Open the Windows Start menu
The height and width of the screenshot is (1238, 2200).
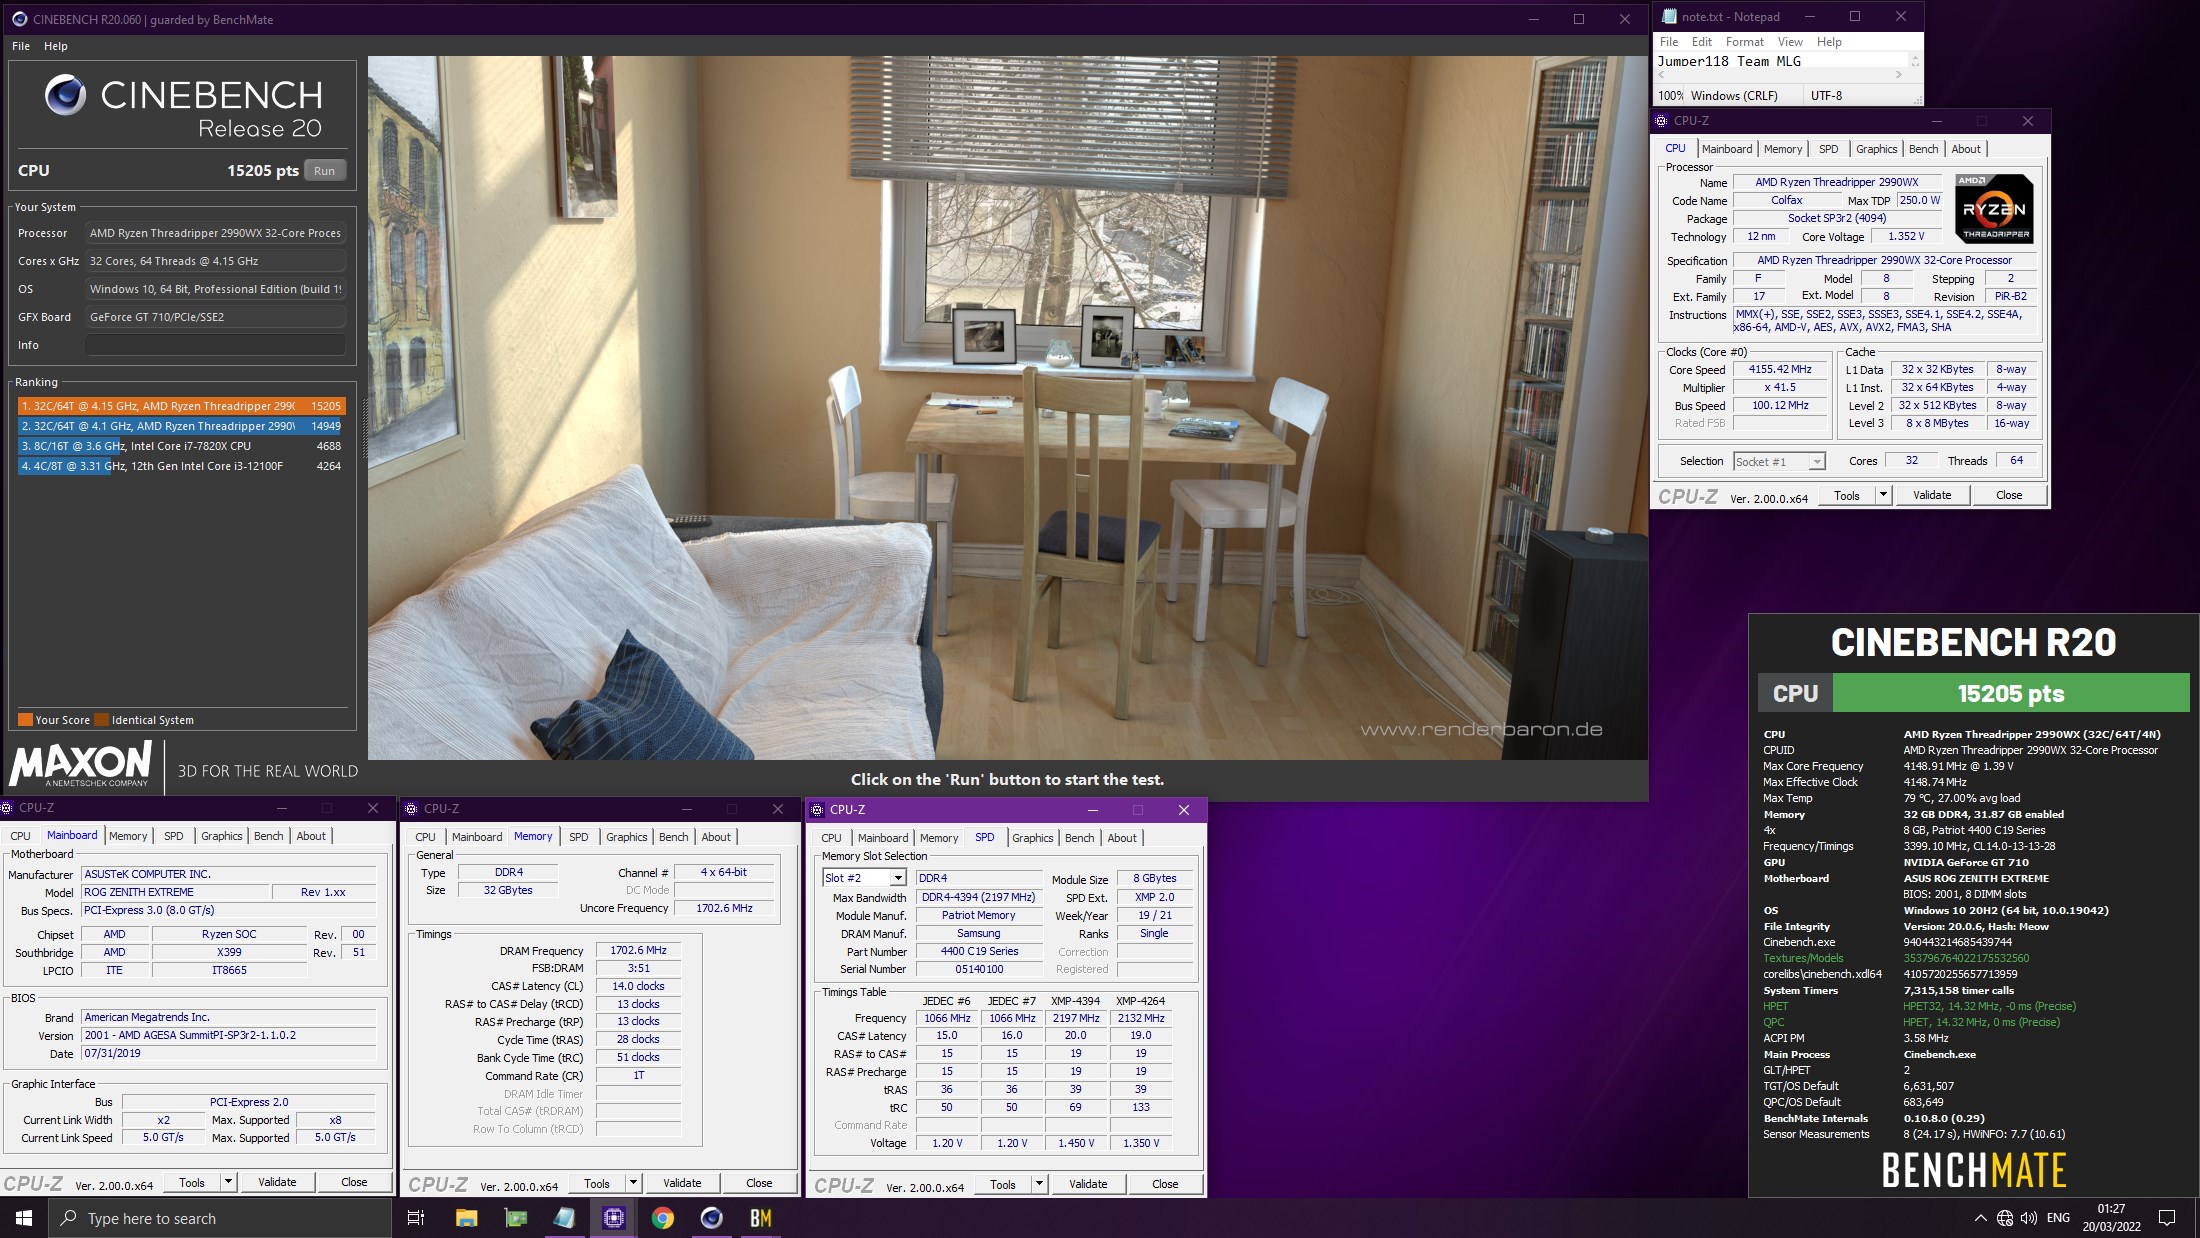pyautogui.click(x=24, y=1218)
